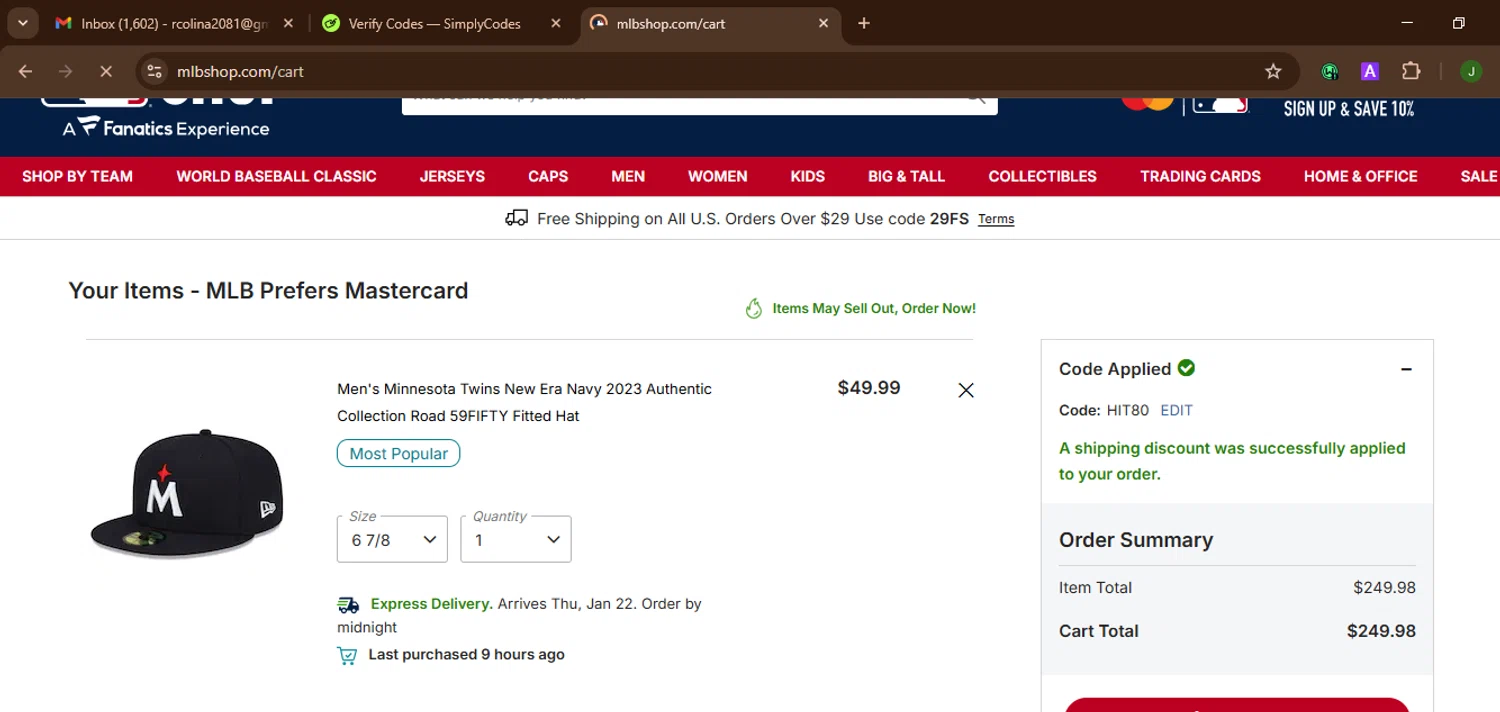The image size is (1500, 712).
Task: Open the Collectibles menu
Action: 1042,176
